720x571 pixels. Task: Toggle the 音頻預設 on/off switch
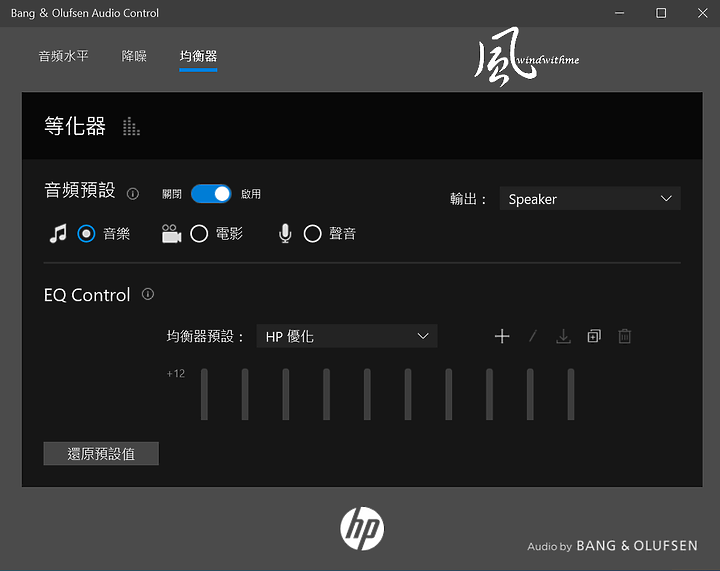click(x=211, y=194)
